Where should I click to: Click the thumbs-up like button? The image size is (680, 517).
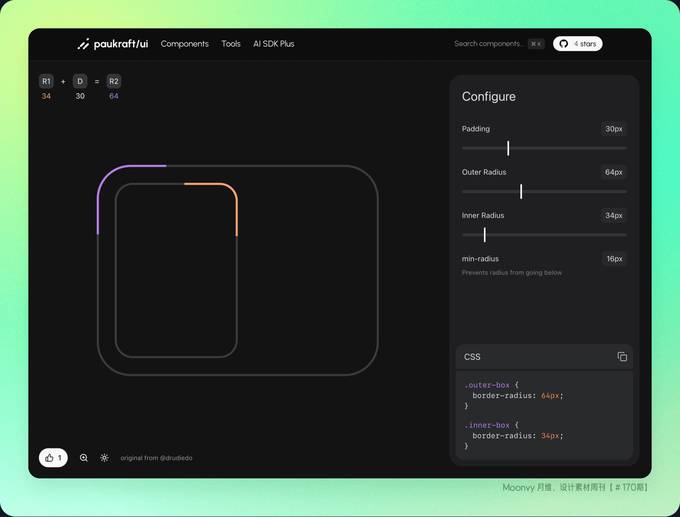[53, 458]
